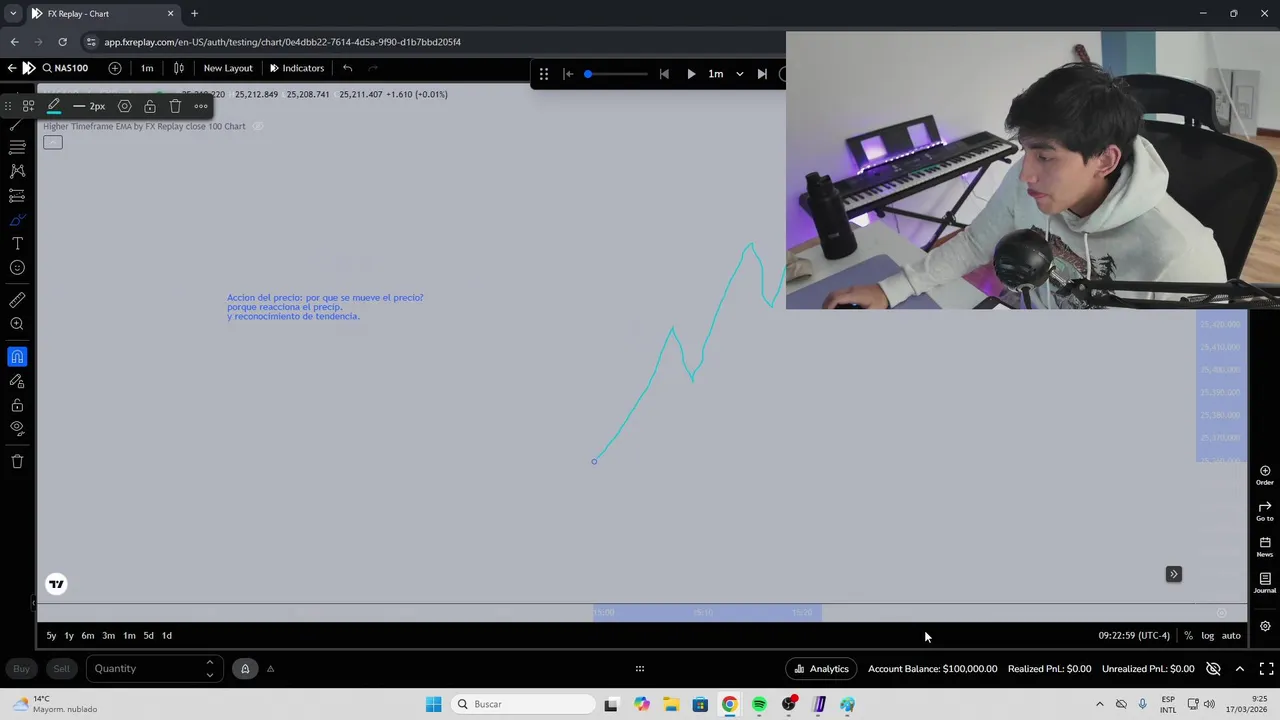Open more options in drawing toolbar
Screen dimensions: 1280x720
click(201, 106)
